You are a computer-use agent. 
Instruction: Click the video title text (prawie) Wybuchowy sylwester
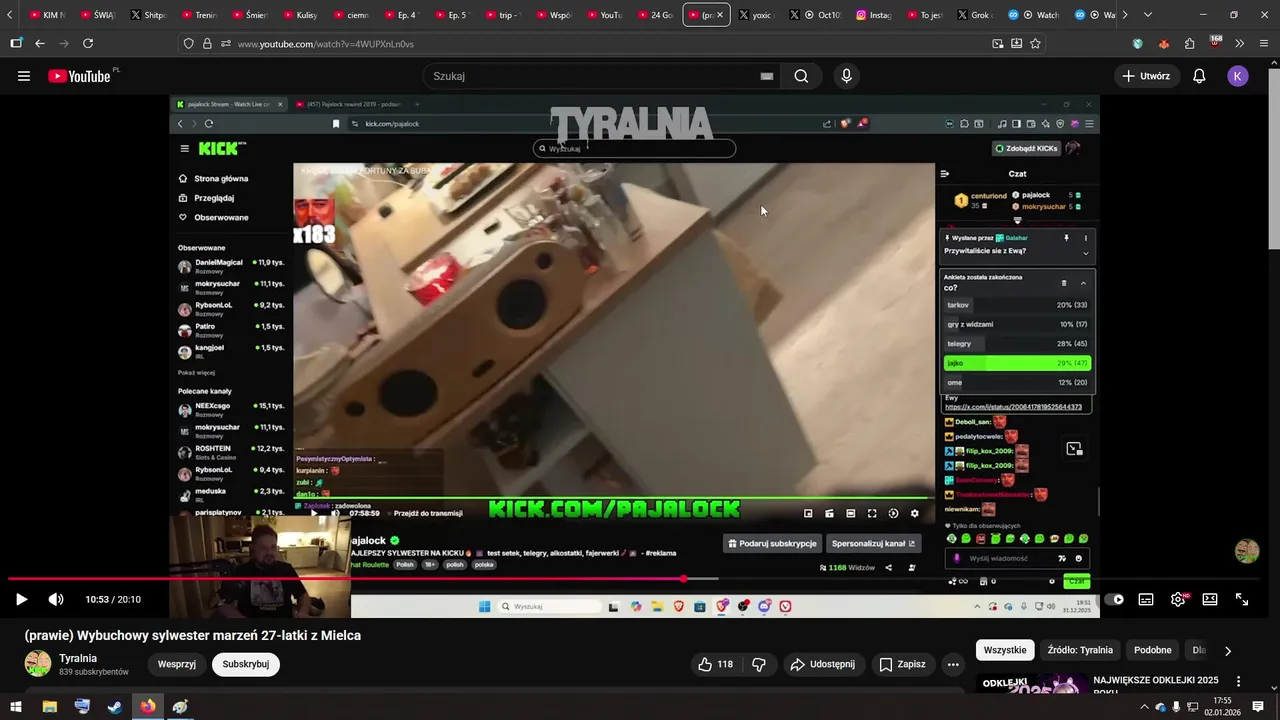(x=193, y=635)
